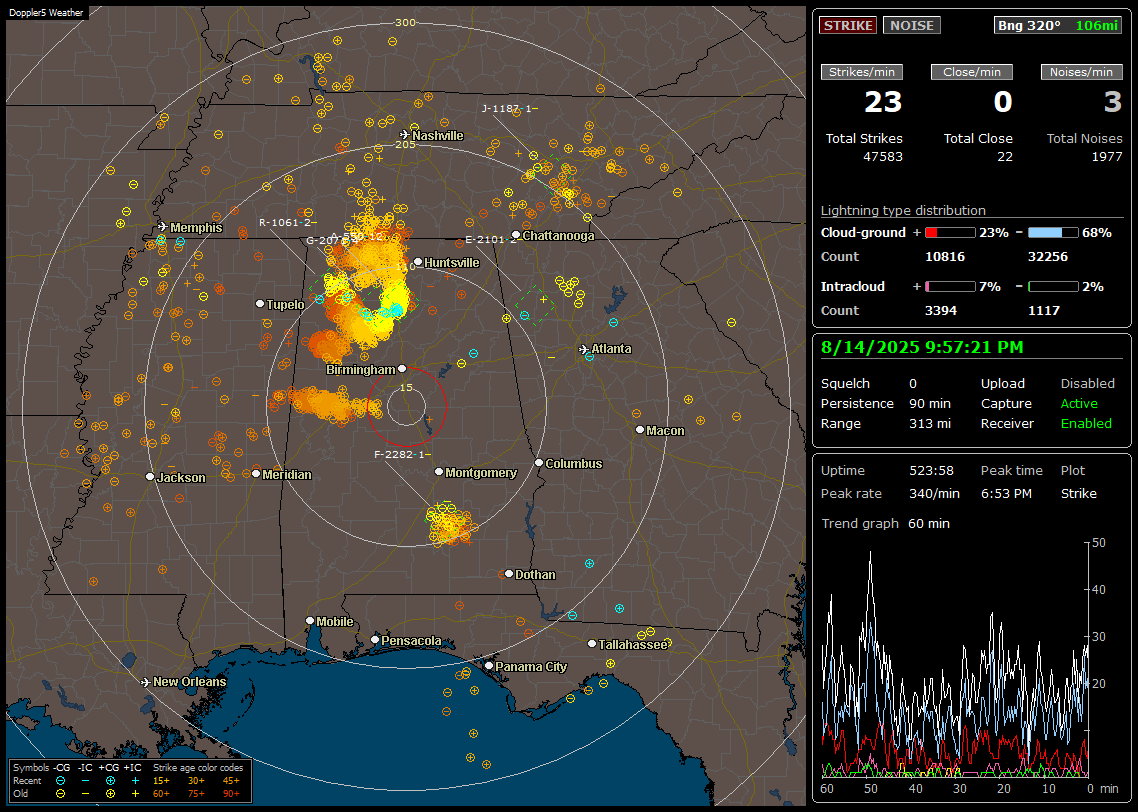Click the Memphis airport marker icon
This screenshot has width=1138, height=812.
163,227
